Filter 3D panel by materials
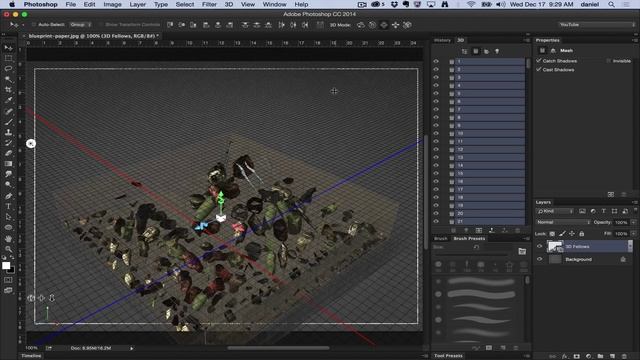This screenshot has height=360, width=640. click(x=486, y=51)
